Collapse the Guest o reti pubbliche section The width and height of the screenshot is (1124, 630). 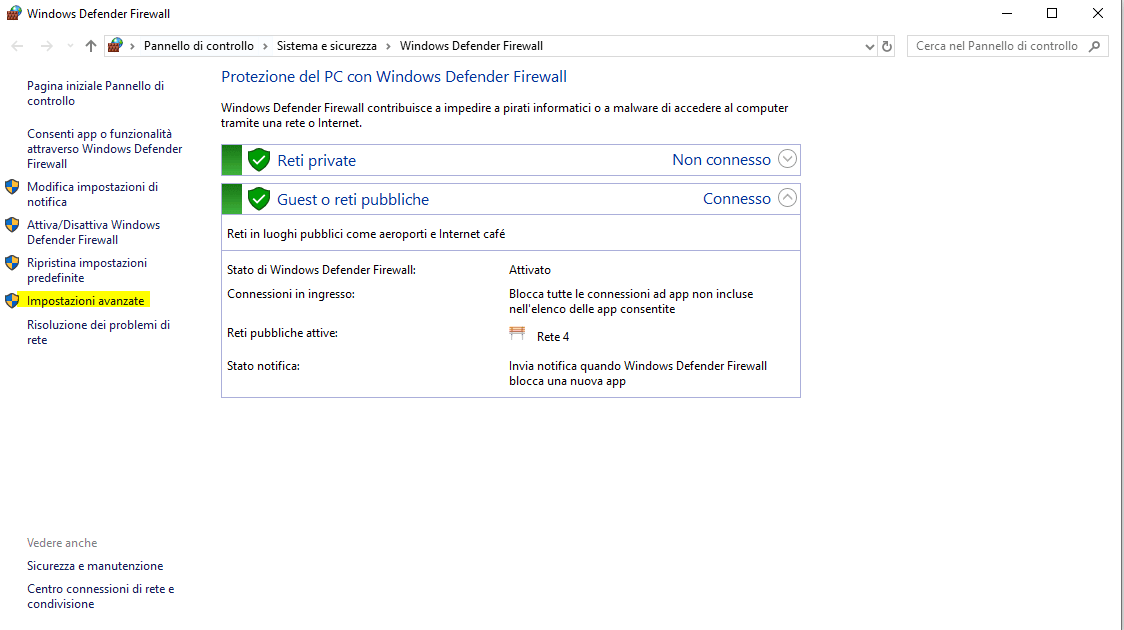pyautogui.click(x=787, y=198)
